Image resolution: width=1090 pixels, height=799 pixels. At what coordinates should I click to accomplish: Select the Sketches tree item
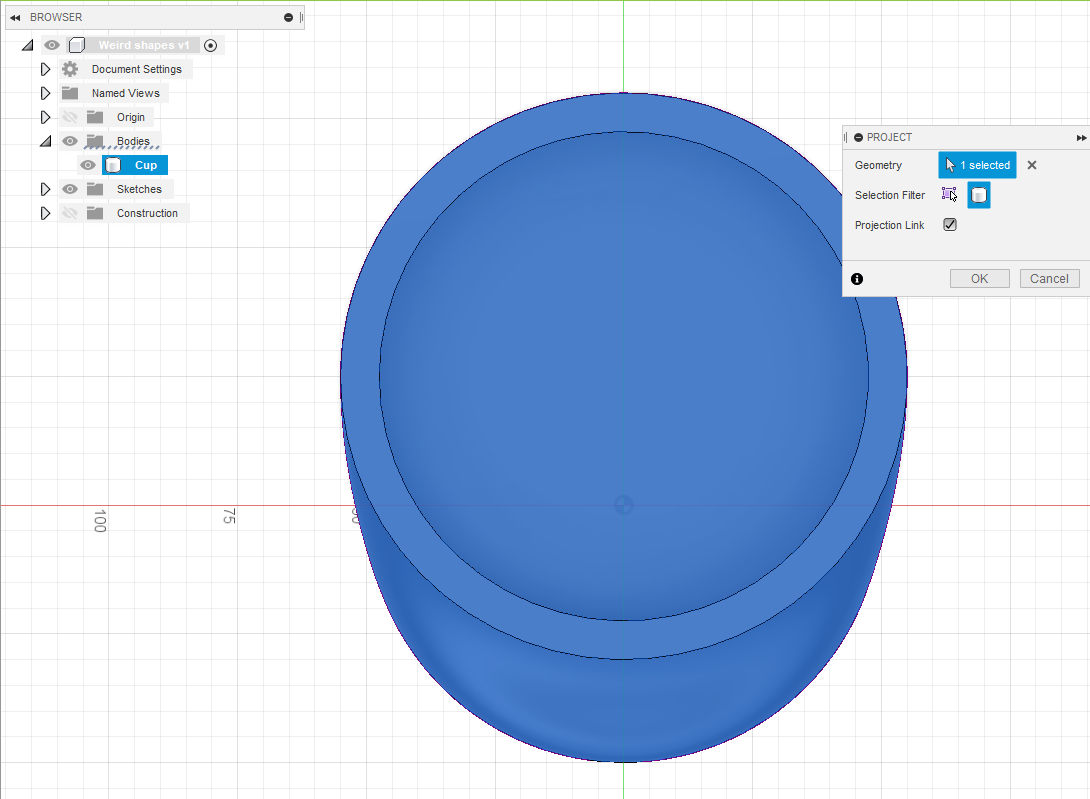139,189
